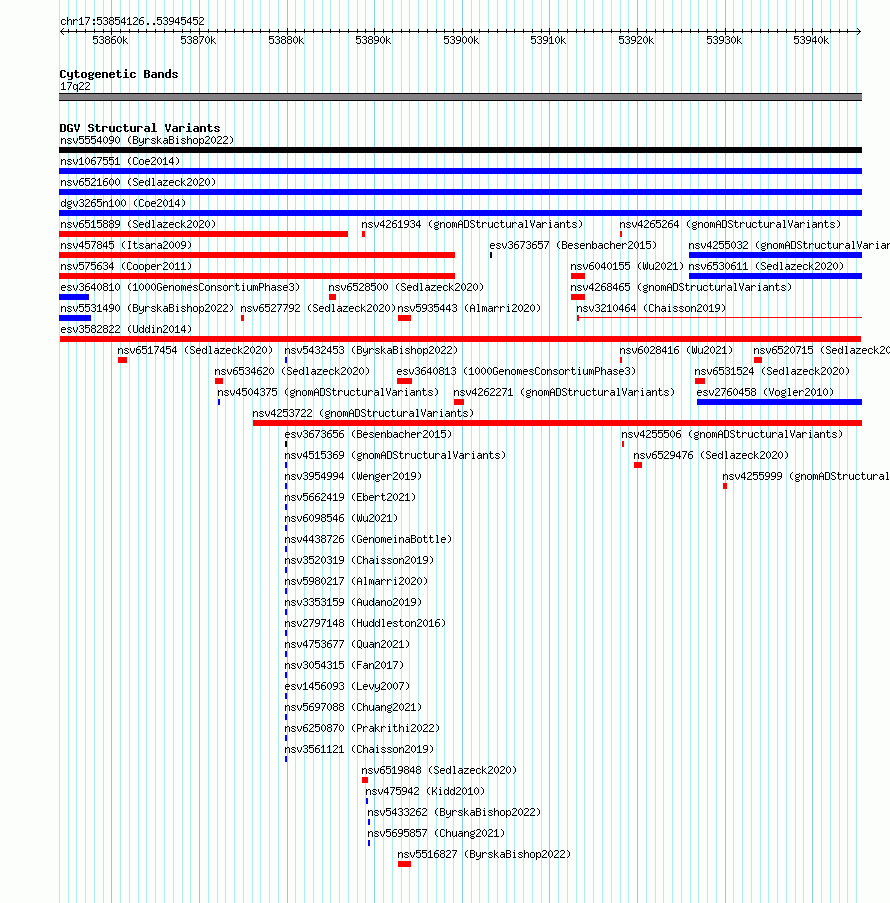The width and height of the screenshot is (890, 903).
Task: Click nsv475942 (Kidd2010) label
Action: [425, 792]
